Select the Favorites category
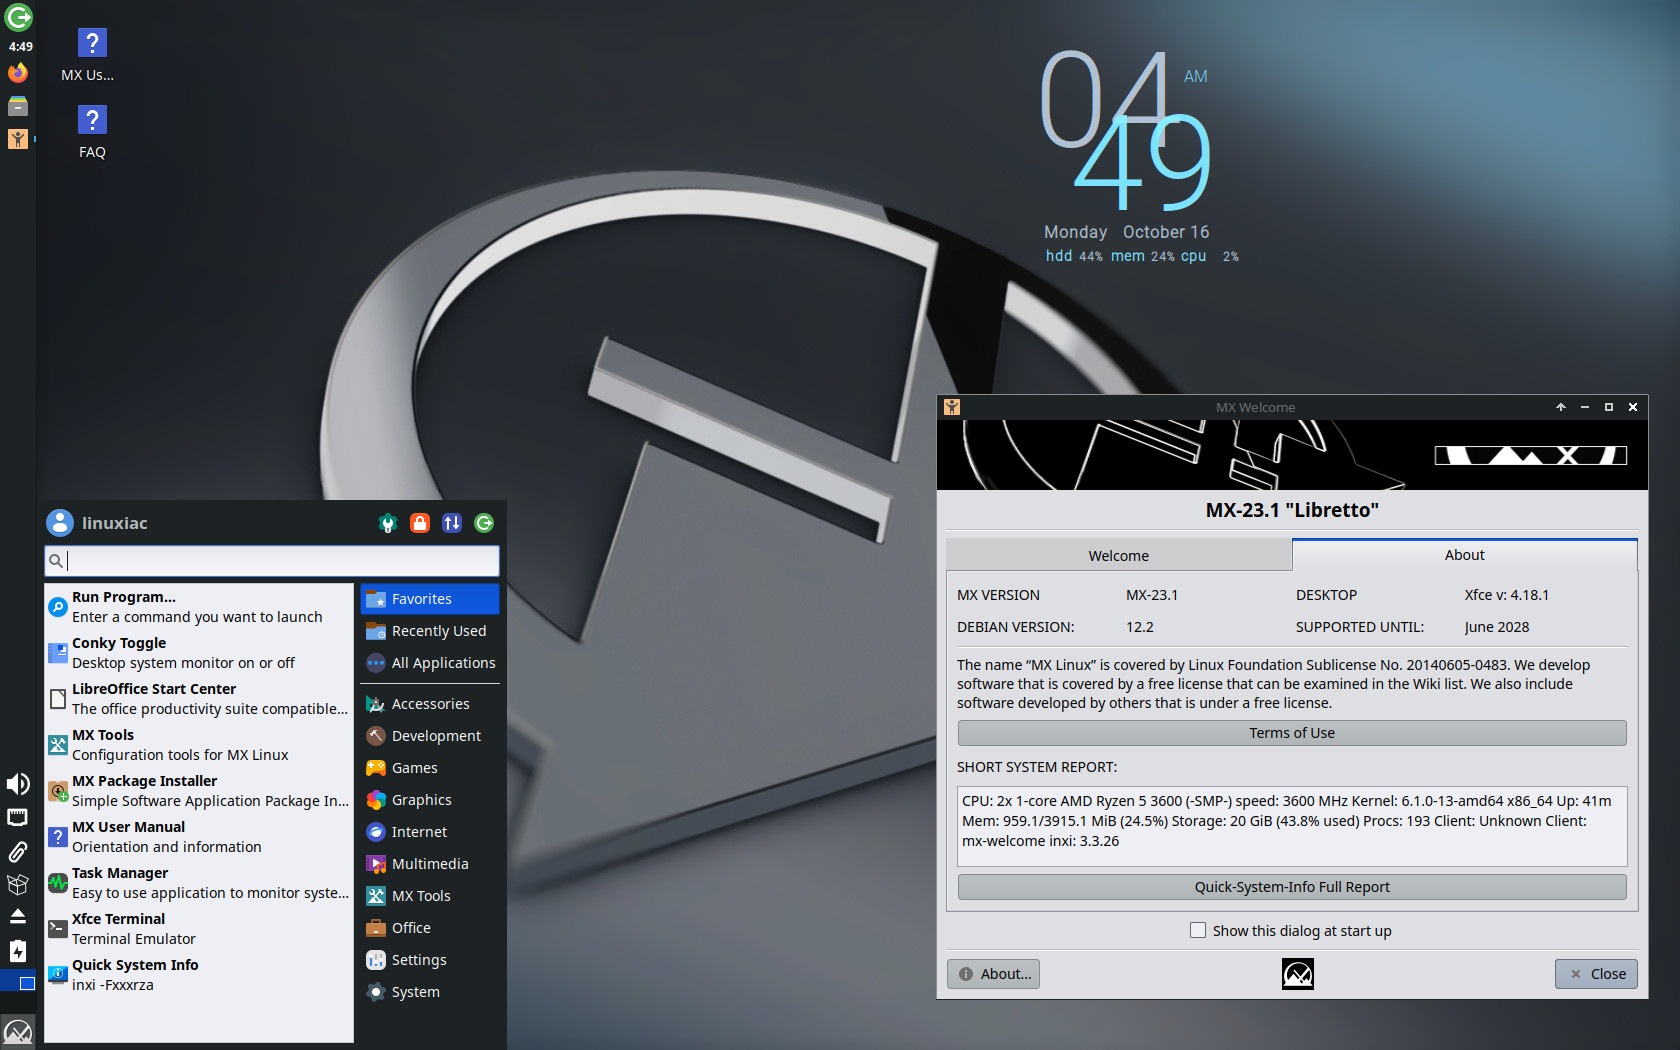Image resolution: width=1680 pixels, height=1050 pixels. [430, 599]
